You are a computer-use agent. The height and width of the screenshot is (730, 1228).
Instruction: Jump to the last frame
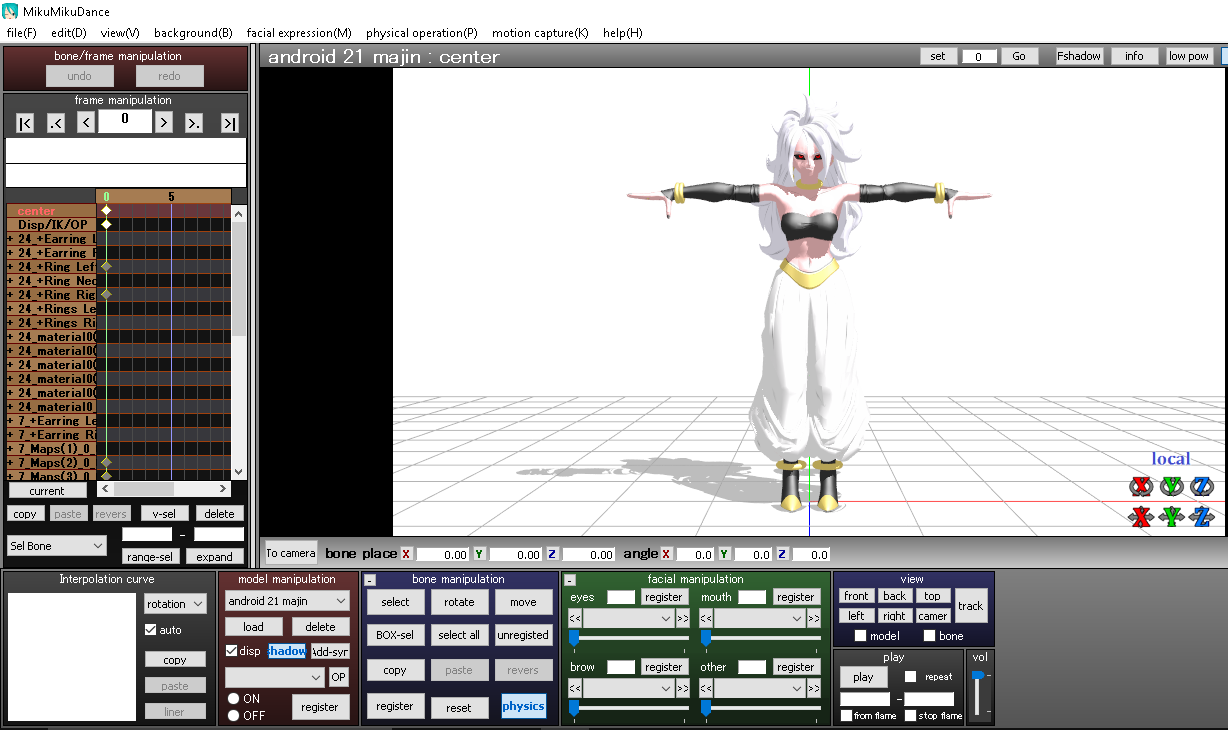click(x=230, y=122)
